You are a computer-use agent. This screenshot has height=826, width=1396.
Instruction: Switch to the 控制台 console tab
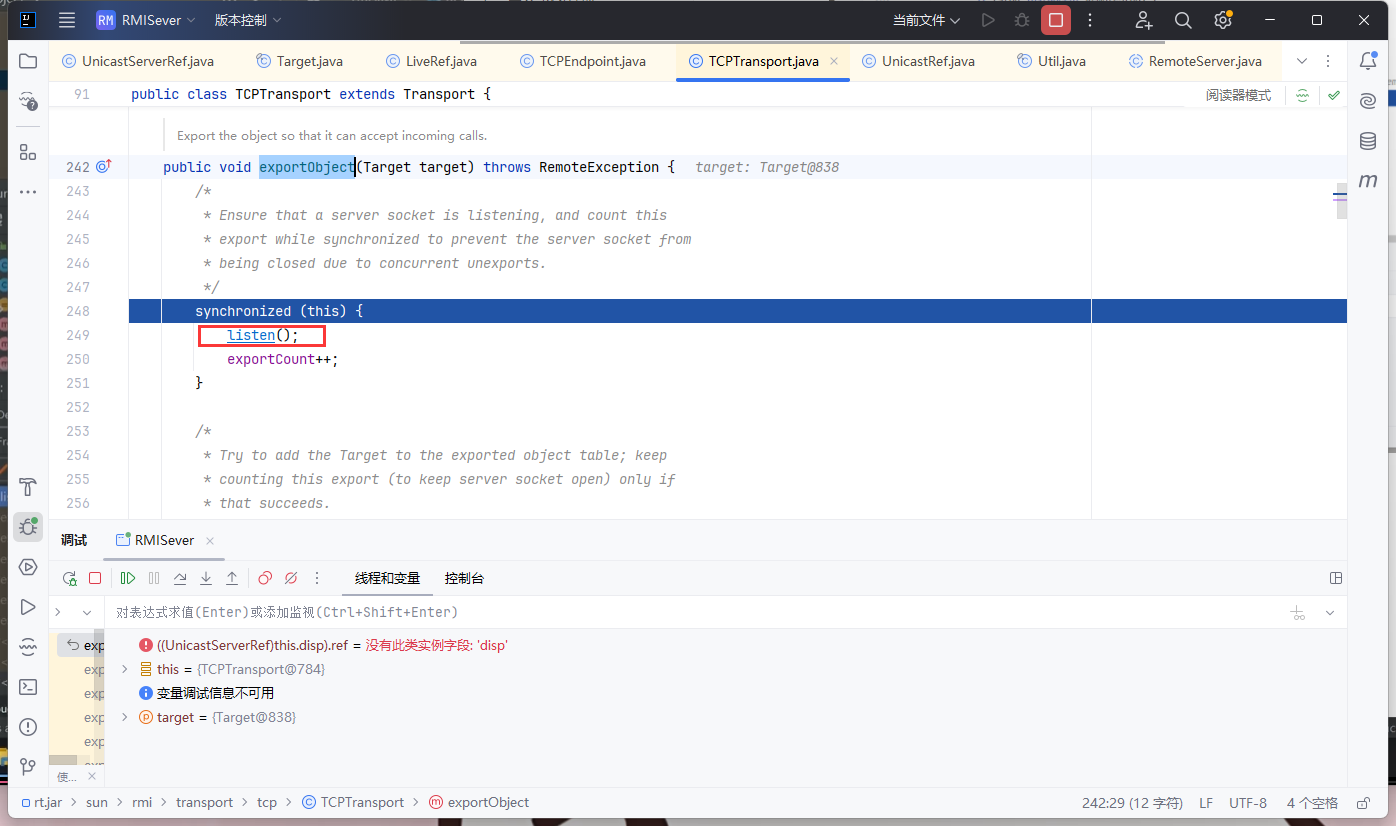tap(464, 578)
